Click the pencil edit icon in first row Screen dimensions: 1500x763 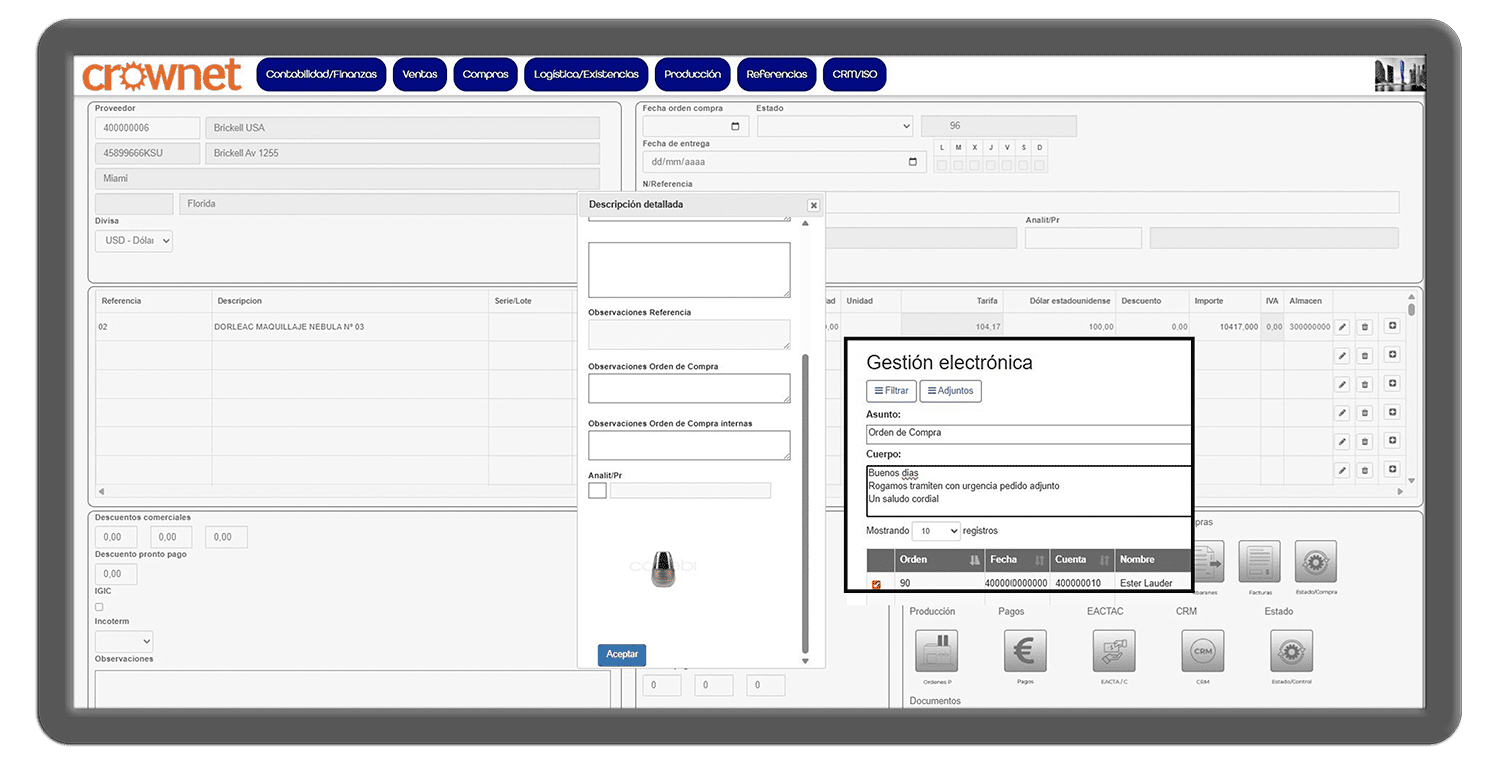[x=1342, y=327]
